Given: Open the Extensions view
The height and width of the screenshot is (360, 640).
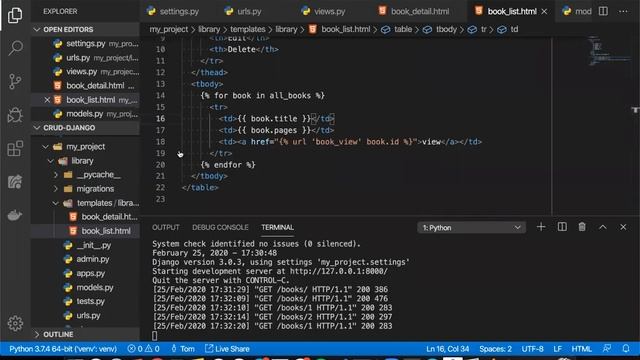Looking at the screenshot, I should (x=15, y=148).
